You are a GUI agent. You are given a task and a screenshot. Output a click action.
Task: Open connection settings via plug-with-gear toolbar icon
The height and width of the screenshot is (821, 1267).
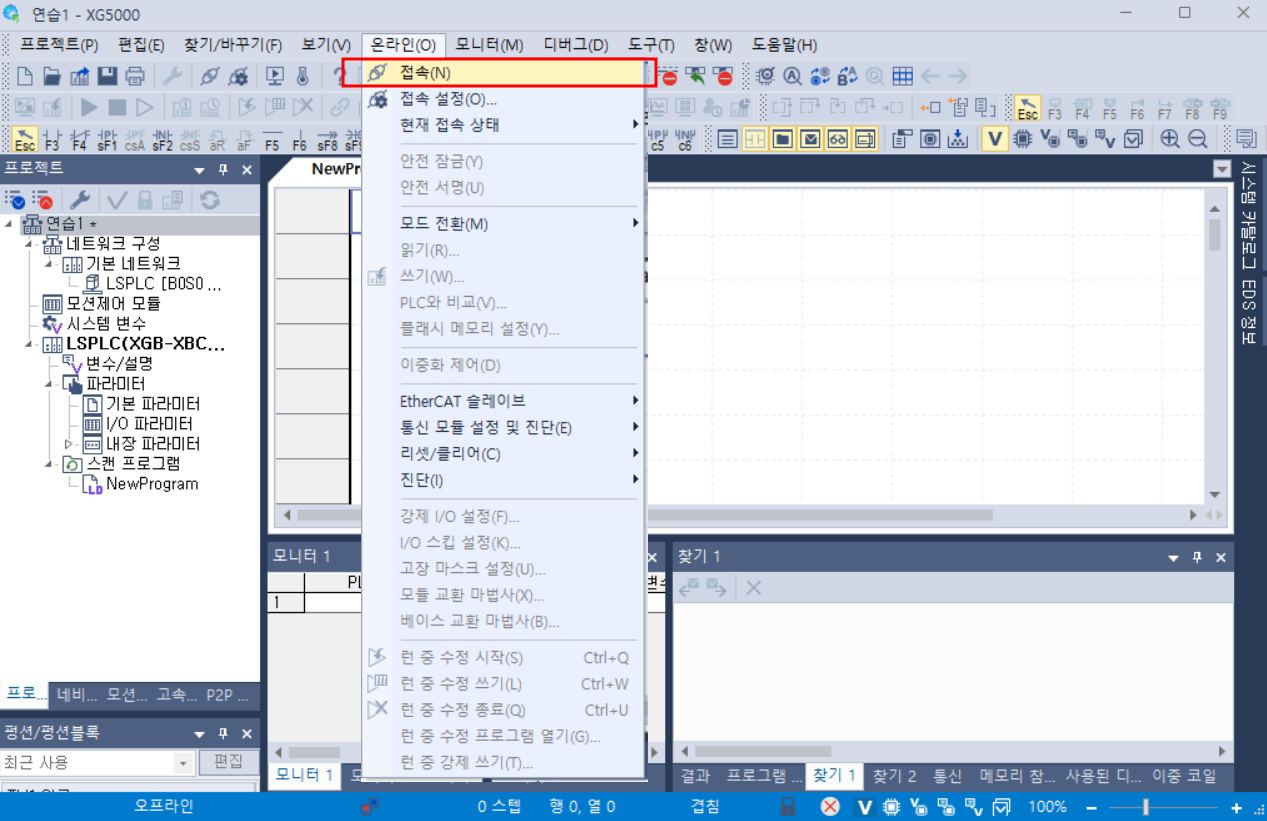238,76
